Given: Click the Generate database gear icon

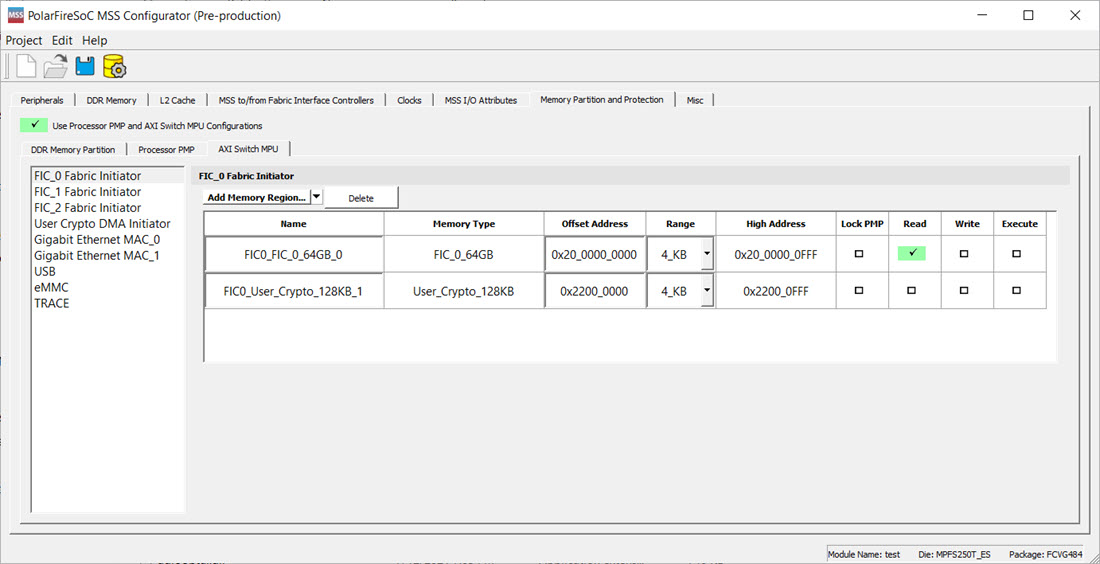Looking at the screenshot, I should pyautogui.click(x=114, y=67).
